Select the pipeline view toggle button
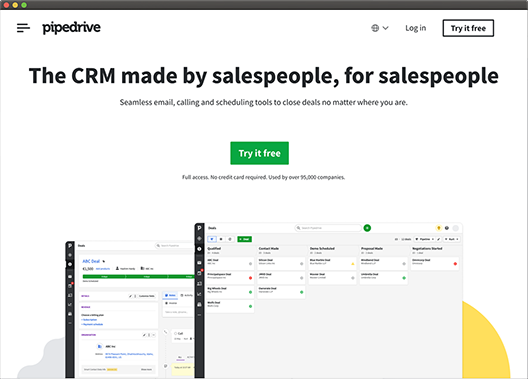The image size is (528, 379). click(212, 239)
